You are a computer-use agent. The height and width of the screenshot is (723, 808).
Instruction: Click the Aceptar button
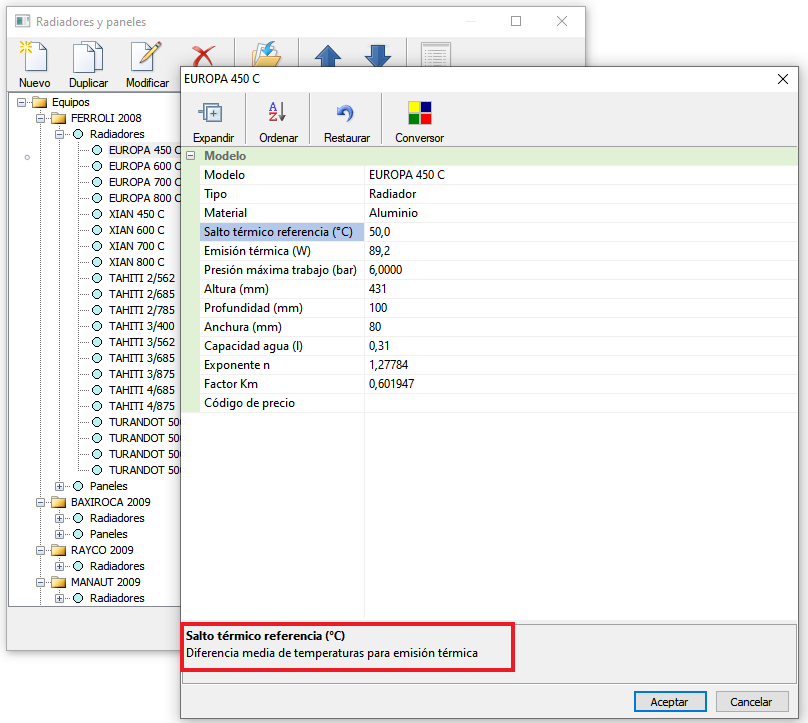pyautogui.click(x=669, y=701)
